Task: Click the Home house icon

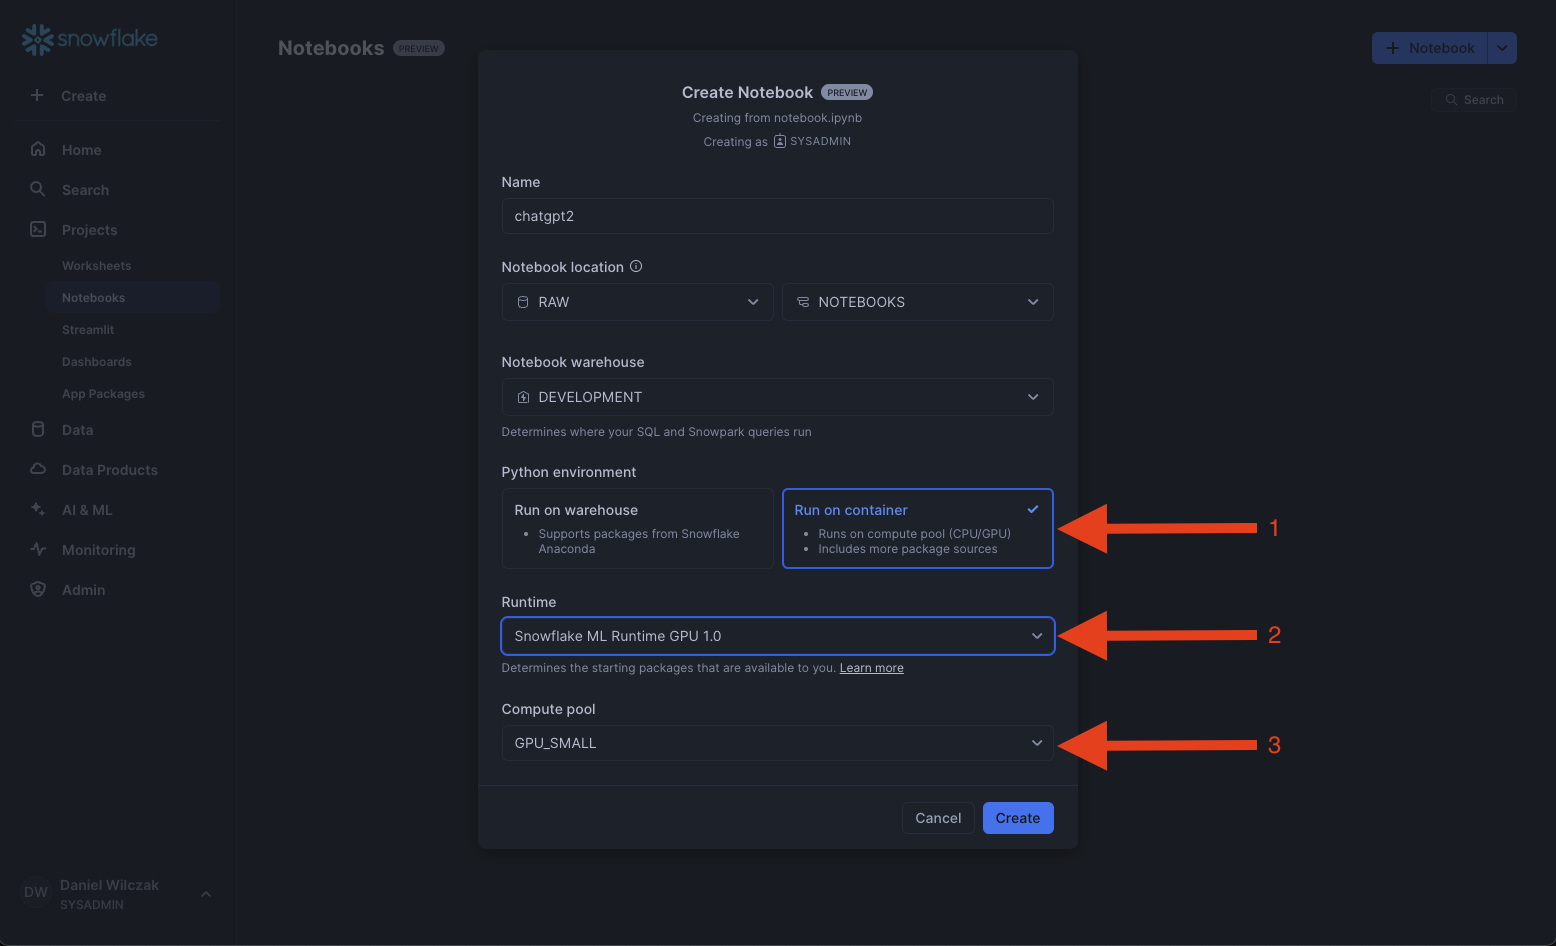Action: point(38,149)
